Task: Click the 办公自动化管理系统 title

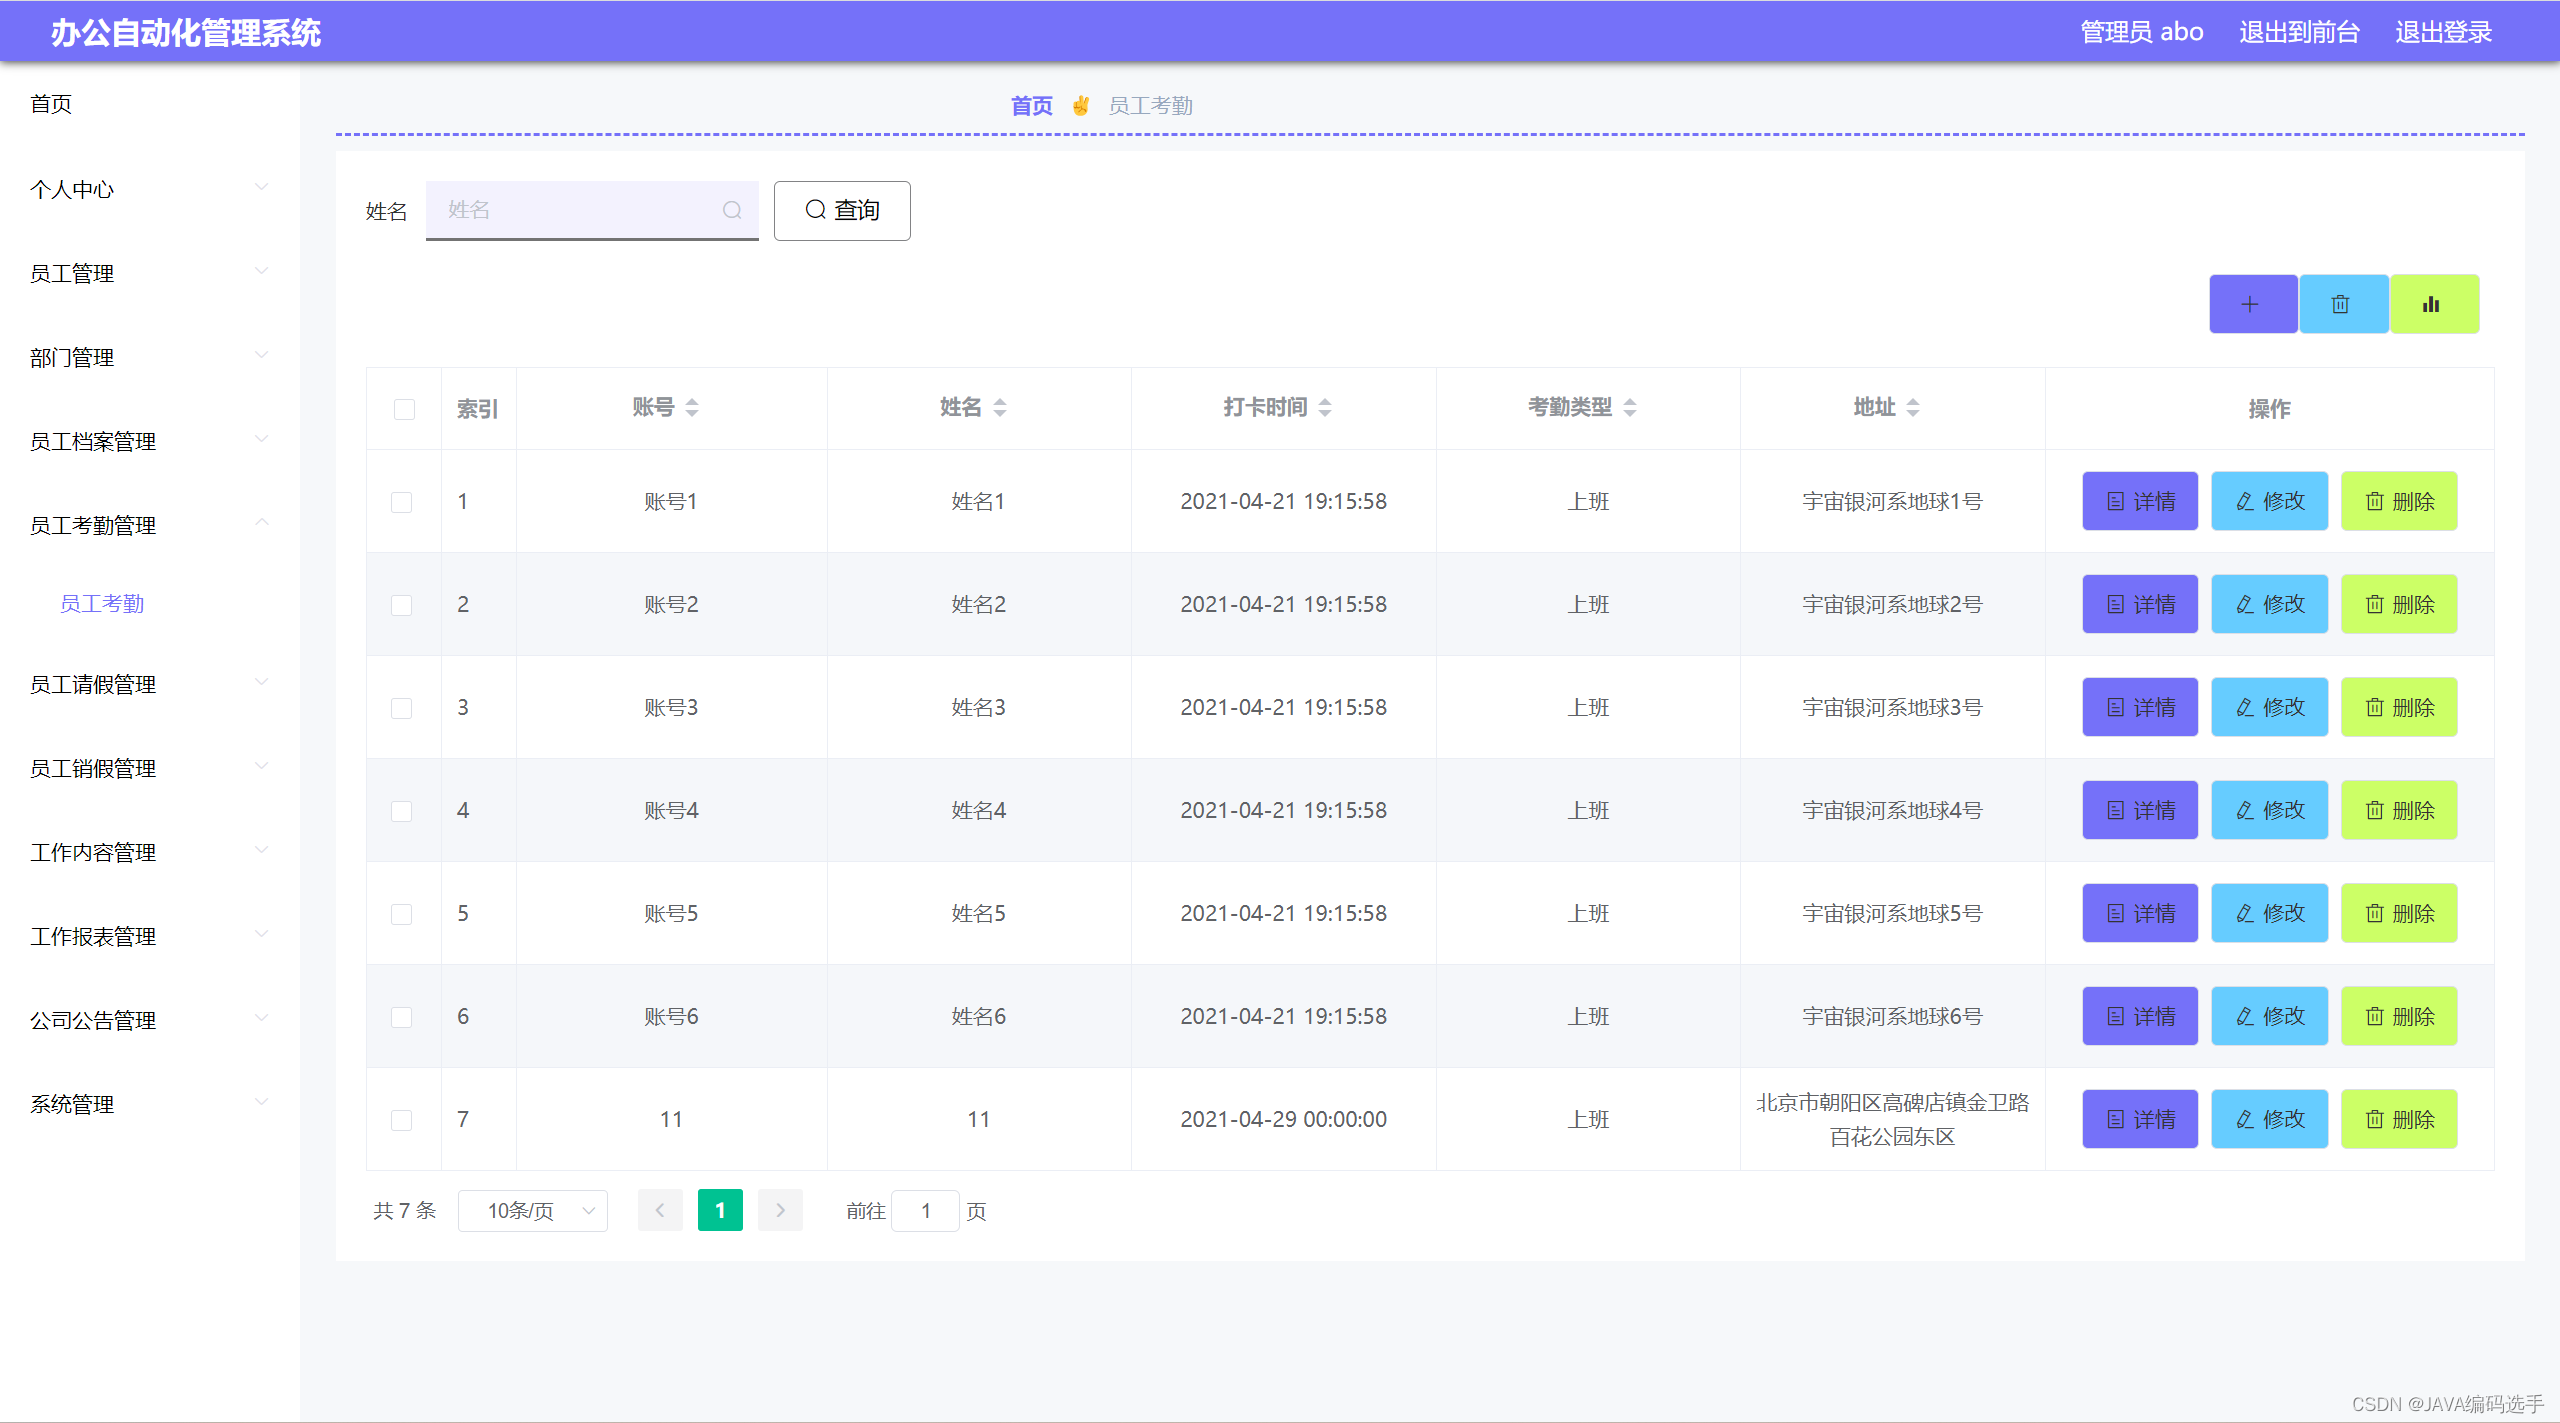Action: pos(186,32)
